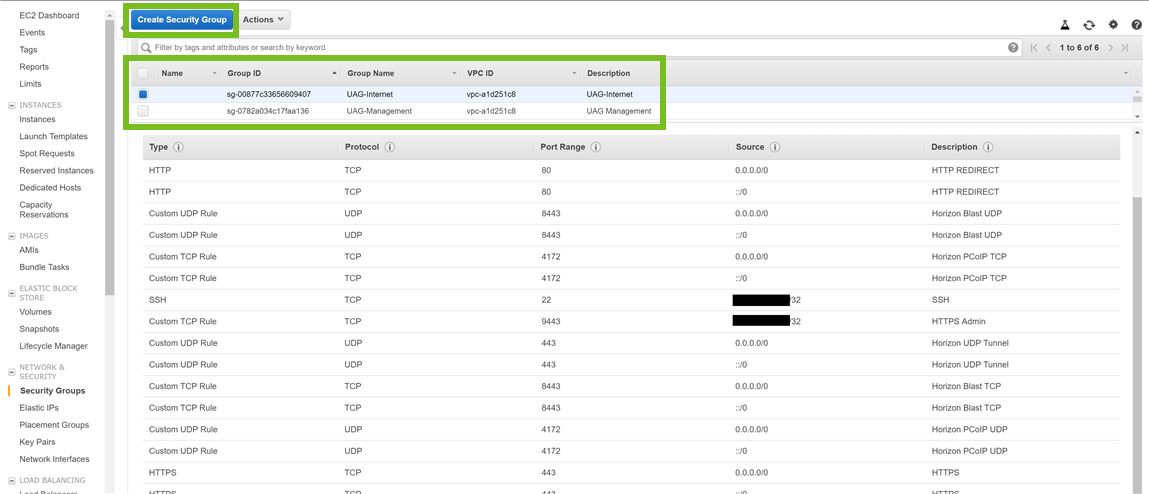Open Spot Requests
Screen dimensions: 1149x494
pyautogui.click(x=47, y=153)
